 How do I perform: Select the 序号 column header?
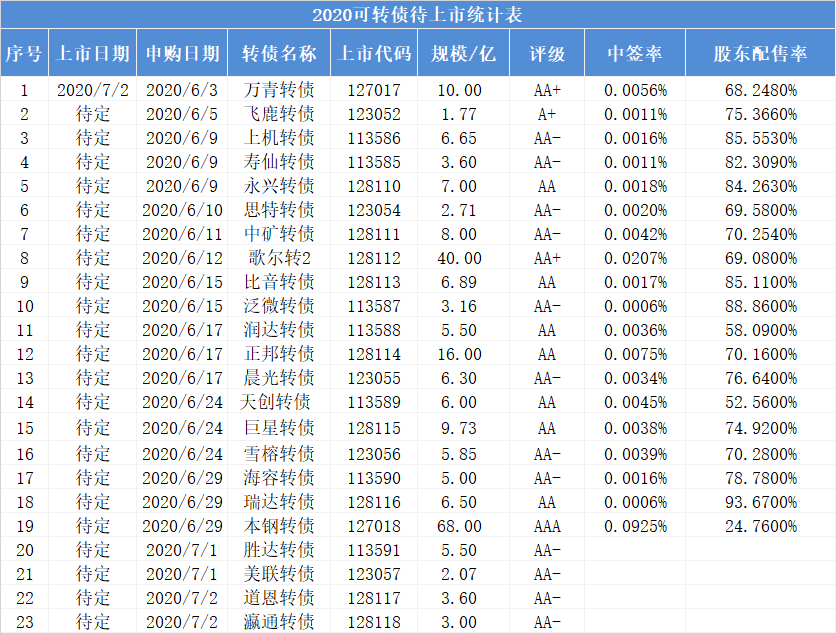[24, 53]
